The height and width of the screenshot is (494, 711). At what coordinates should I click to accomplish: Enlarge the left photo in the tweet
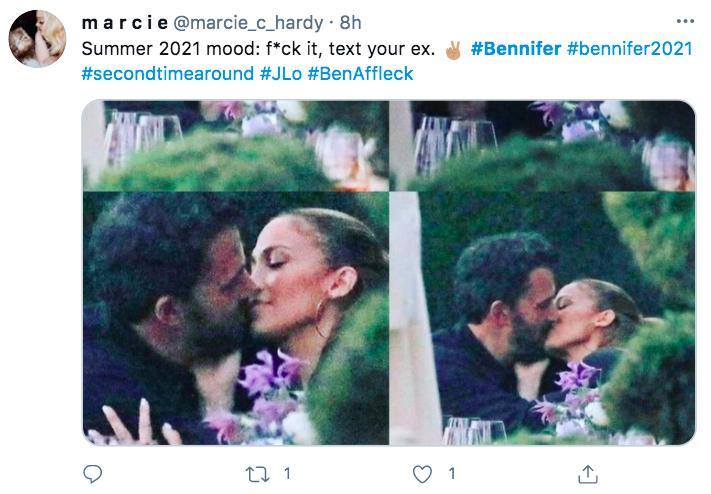click(x=235, y=272)
